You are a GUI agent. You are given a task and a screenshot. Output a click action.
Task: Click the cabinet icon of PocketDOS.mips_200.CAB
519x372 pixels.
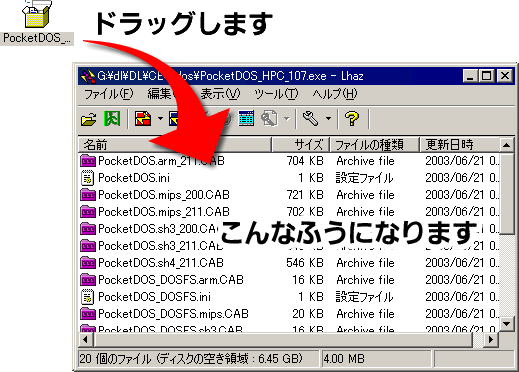coord(88,195)
